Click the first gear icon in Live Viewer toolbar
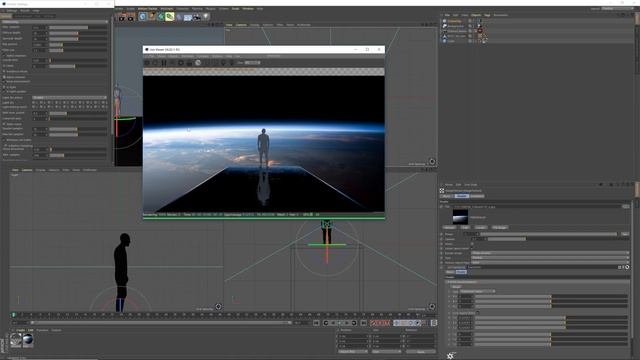The width and height of the screenshot is (640, 360). 181,63
